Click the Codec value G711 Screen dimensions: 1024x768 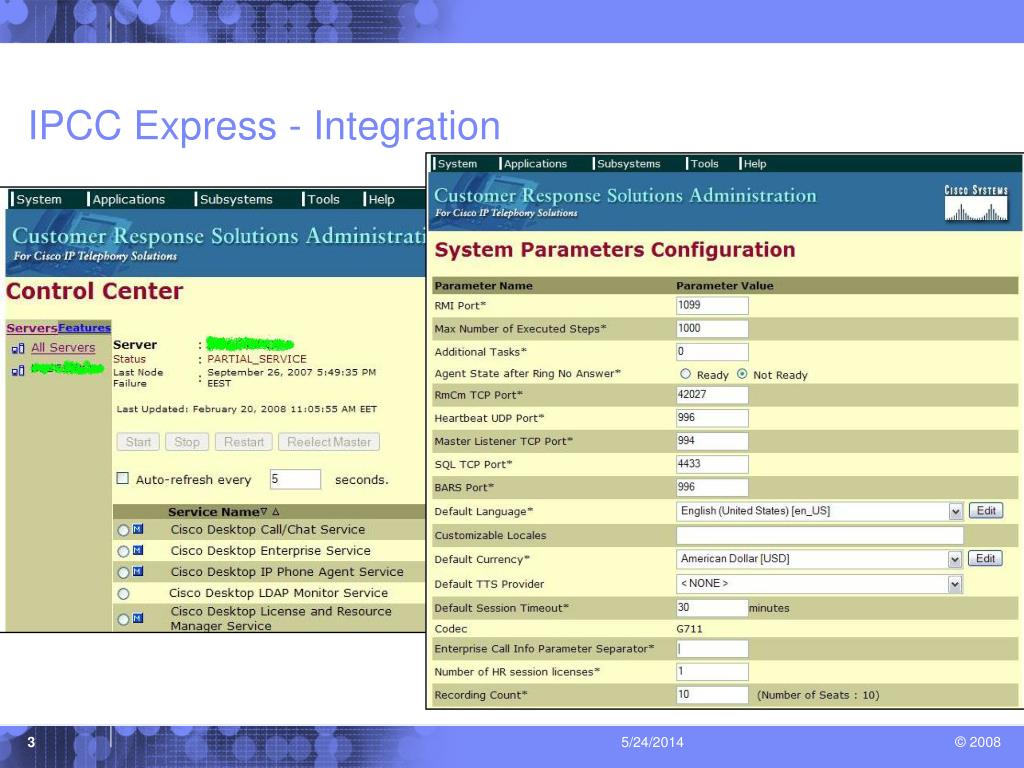[690, 629]
